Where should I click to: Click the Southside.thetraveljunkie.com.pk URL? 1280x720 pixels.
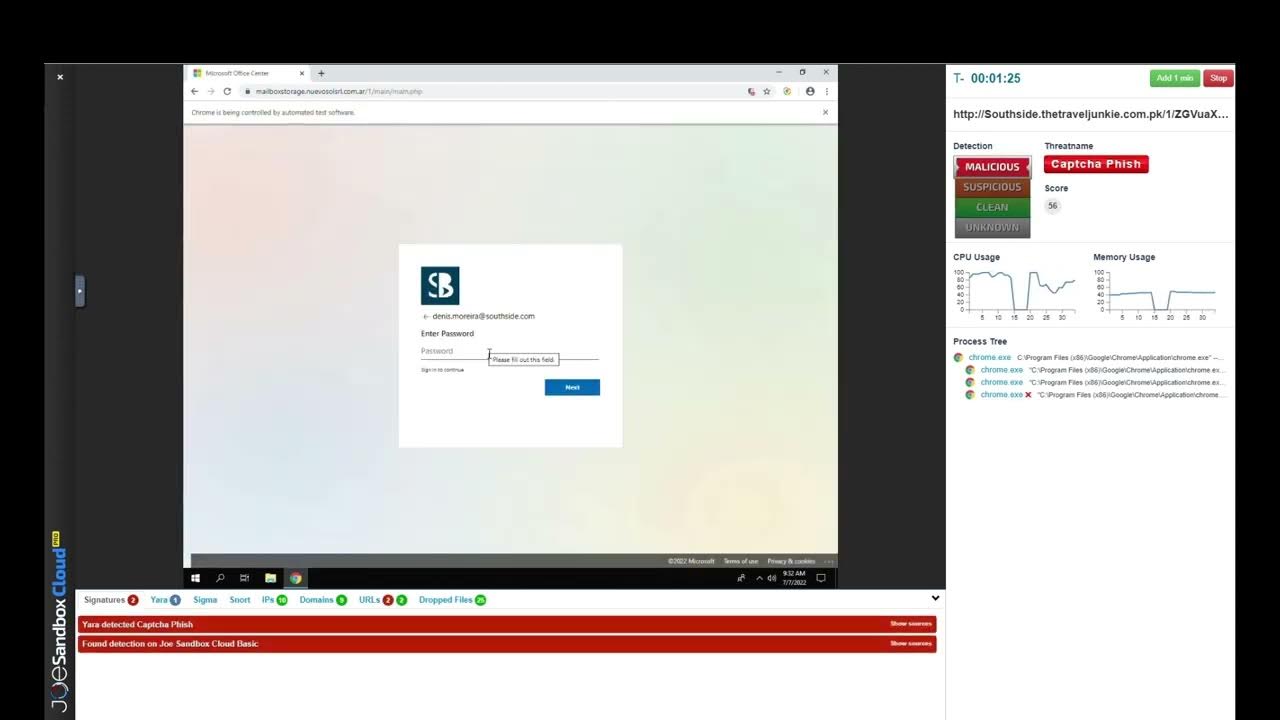click(x=1091, y=114)
